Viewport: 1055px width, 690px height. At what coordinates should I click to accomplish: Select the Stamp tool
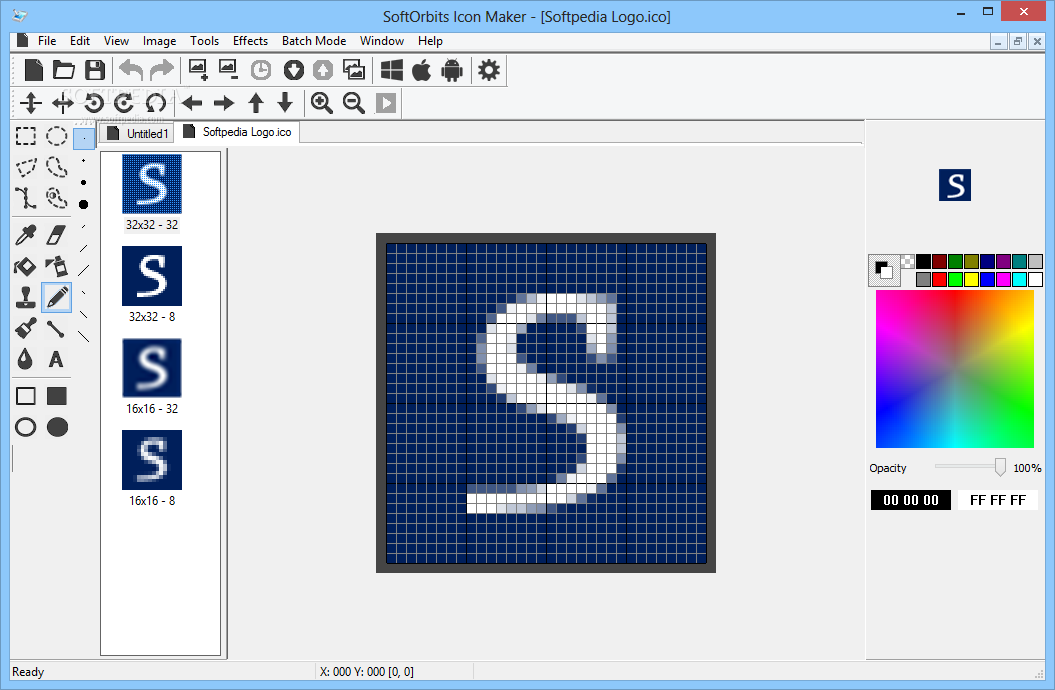tap(25, 297)
